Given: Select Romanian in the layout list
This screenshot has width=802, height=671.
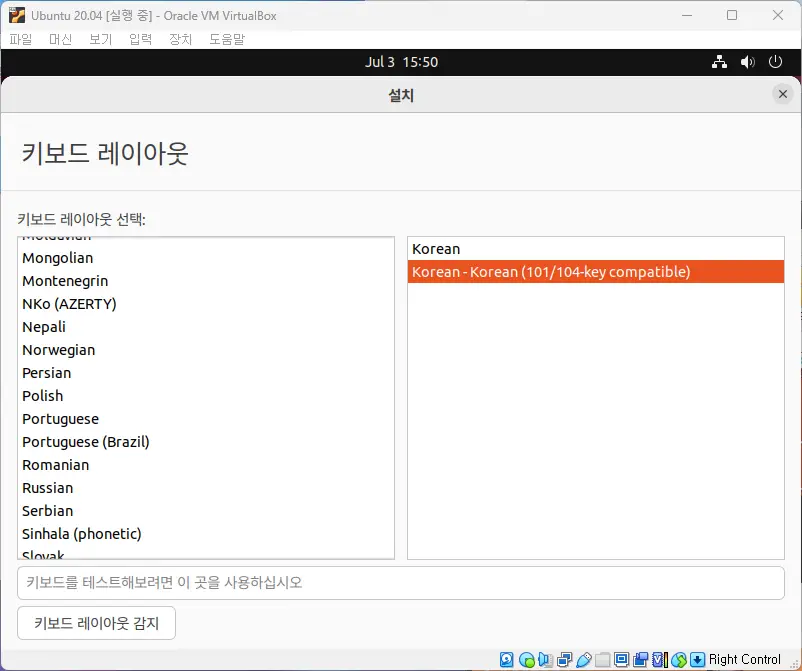Looking at the screenshot, I should pos(206,465).
